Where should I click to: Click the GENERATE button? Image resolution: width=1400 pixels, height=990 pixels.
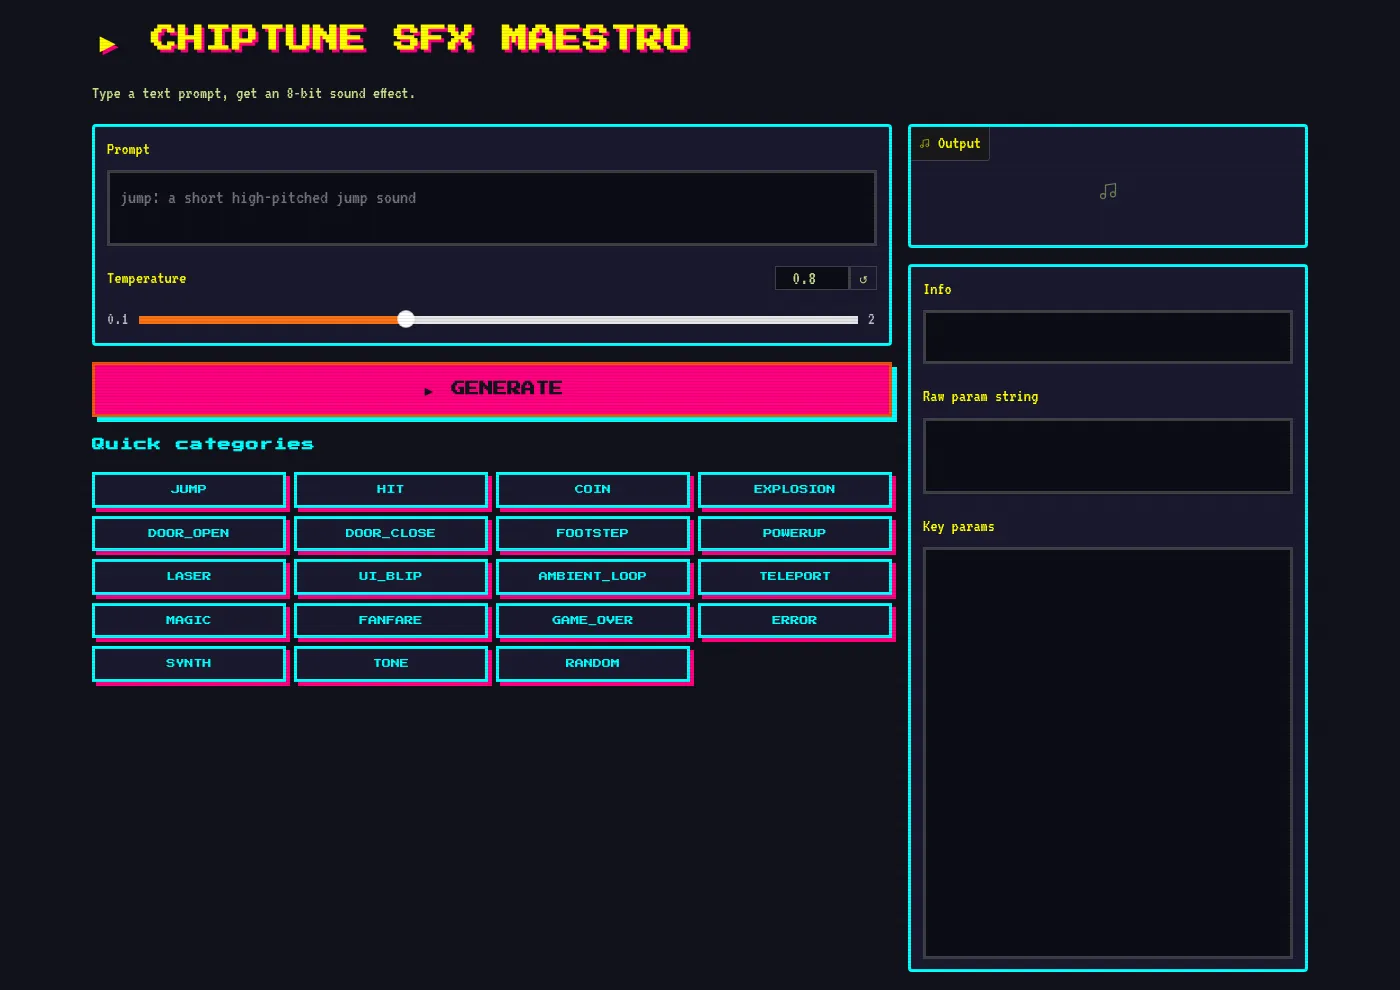(492, 388)
